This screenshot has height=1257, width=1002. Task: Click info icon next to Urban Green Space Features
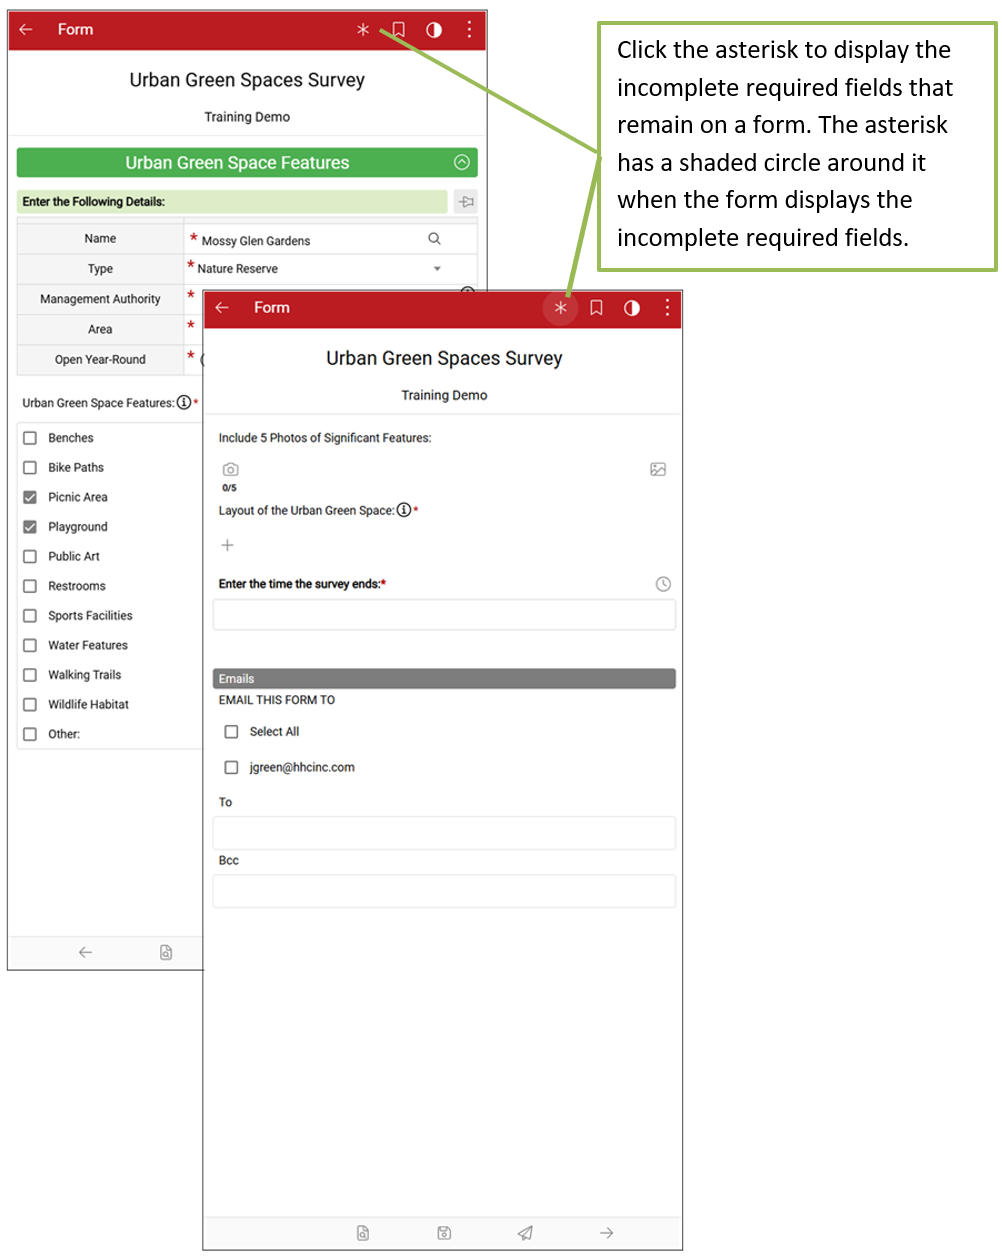(x=184, y=403)
